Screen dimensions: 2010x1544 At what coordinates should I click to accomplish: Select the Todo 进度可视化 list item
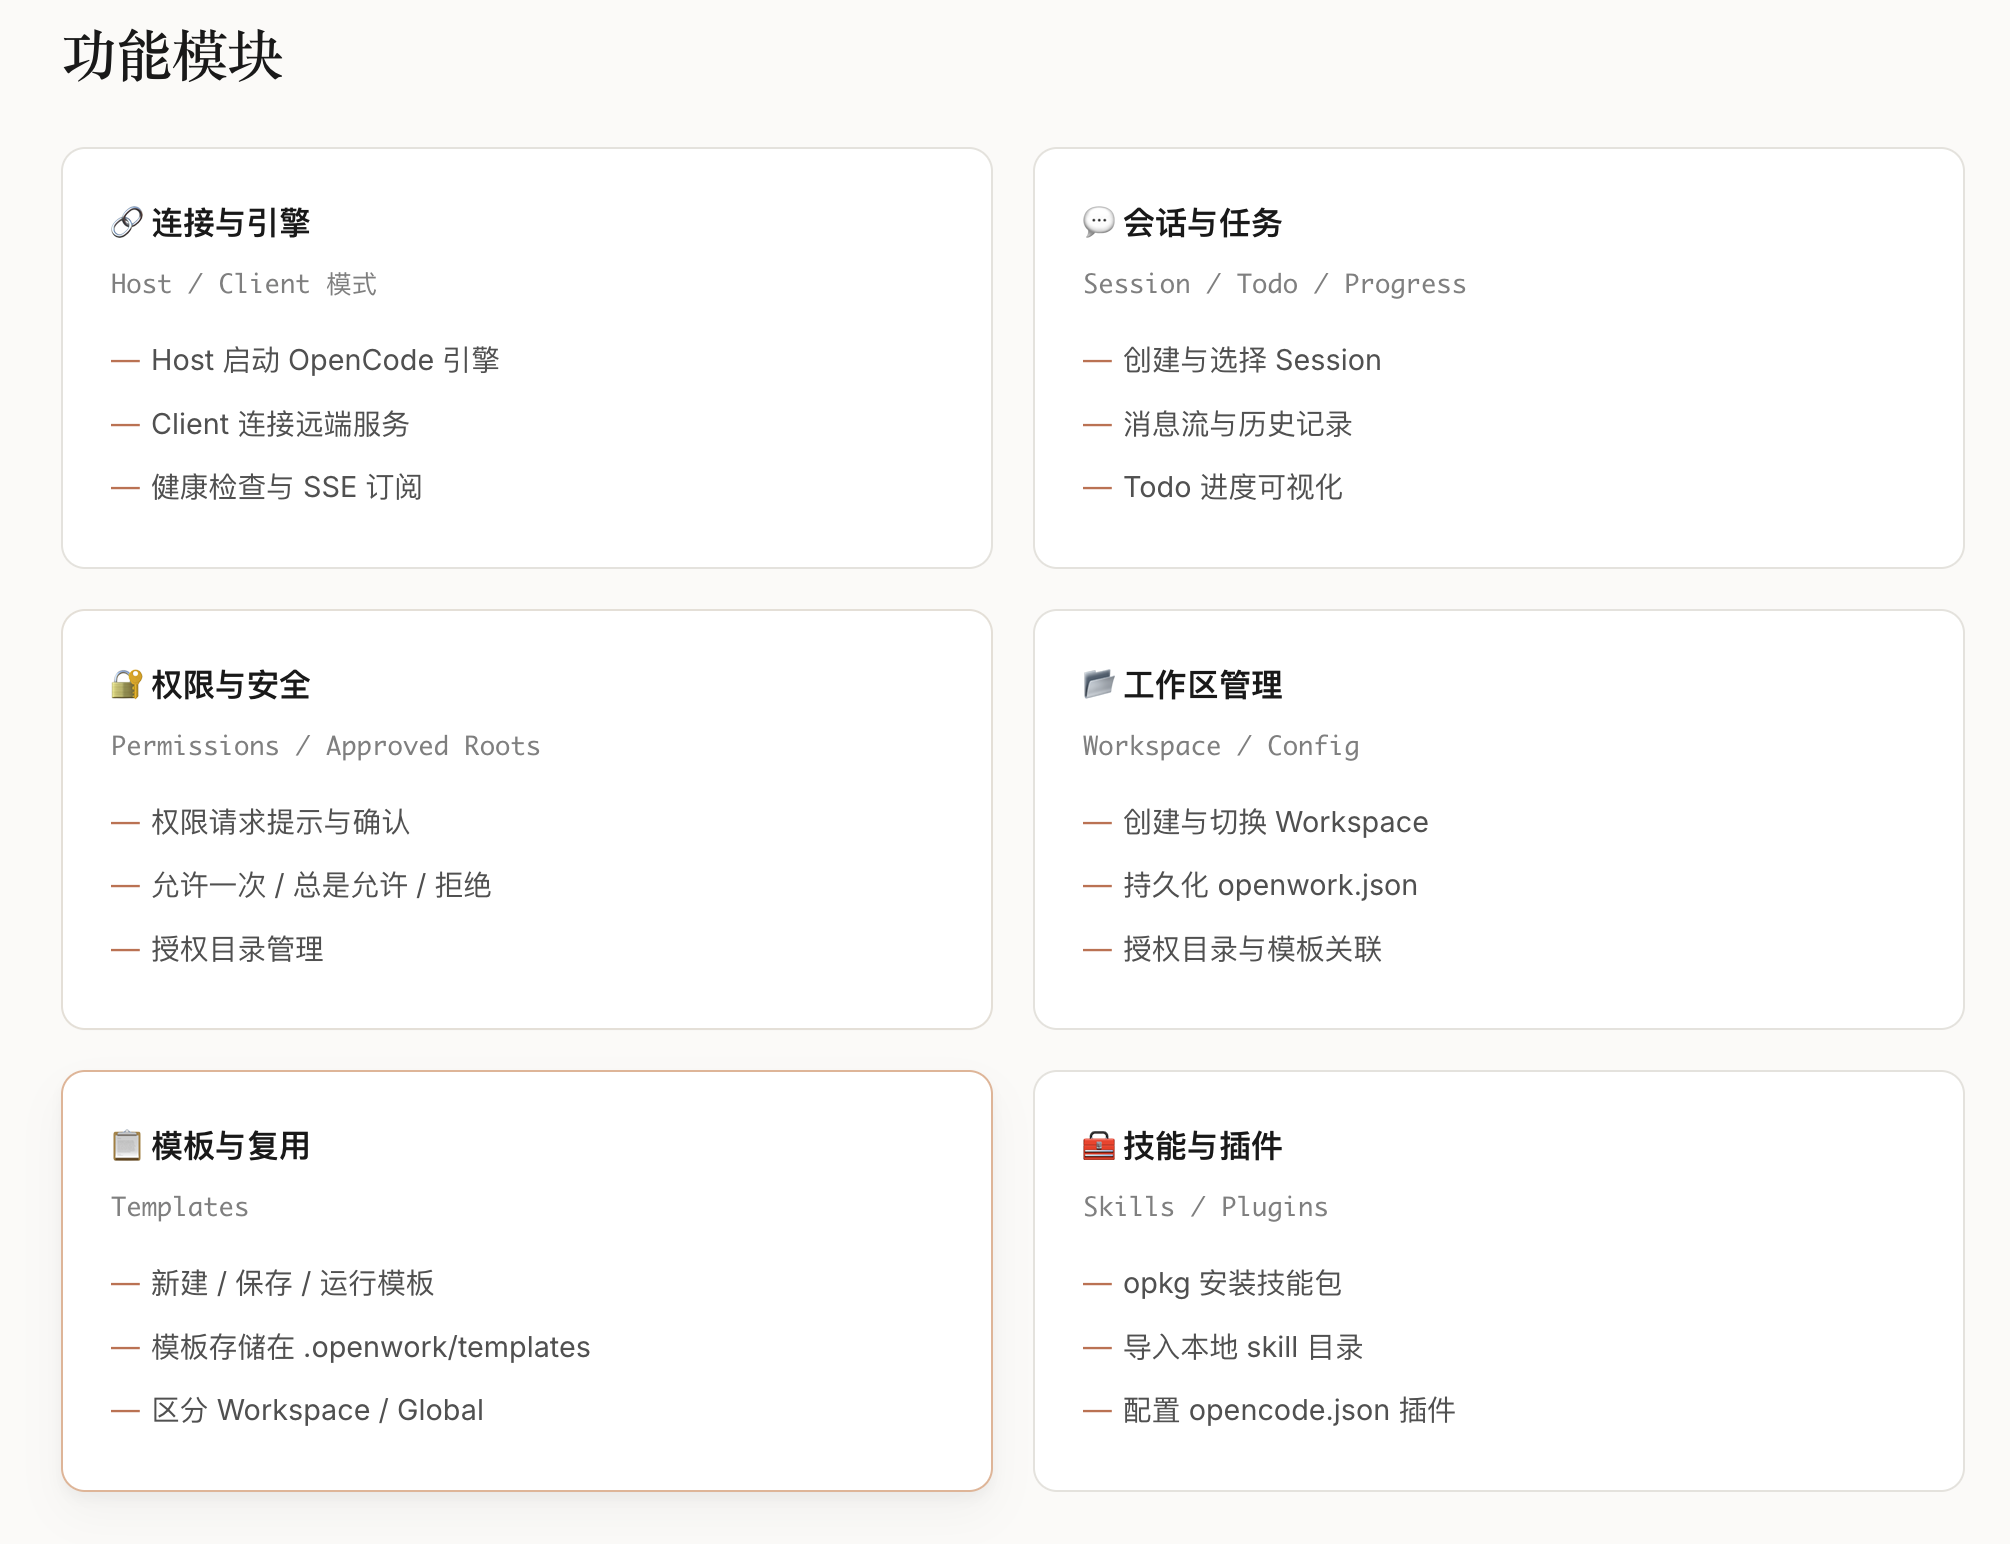(1232, 487)
